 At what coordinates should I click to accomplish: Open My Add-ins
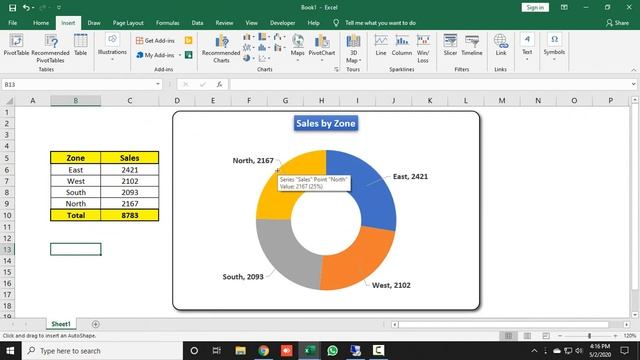156,55
